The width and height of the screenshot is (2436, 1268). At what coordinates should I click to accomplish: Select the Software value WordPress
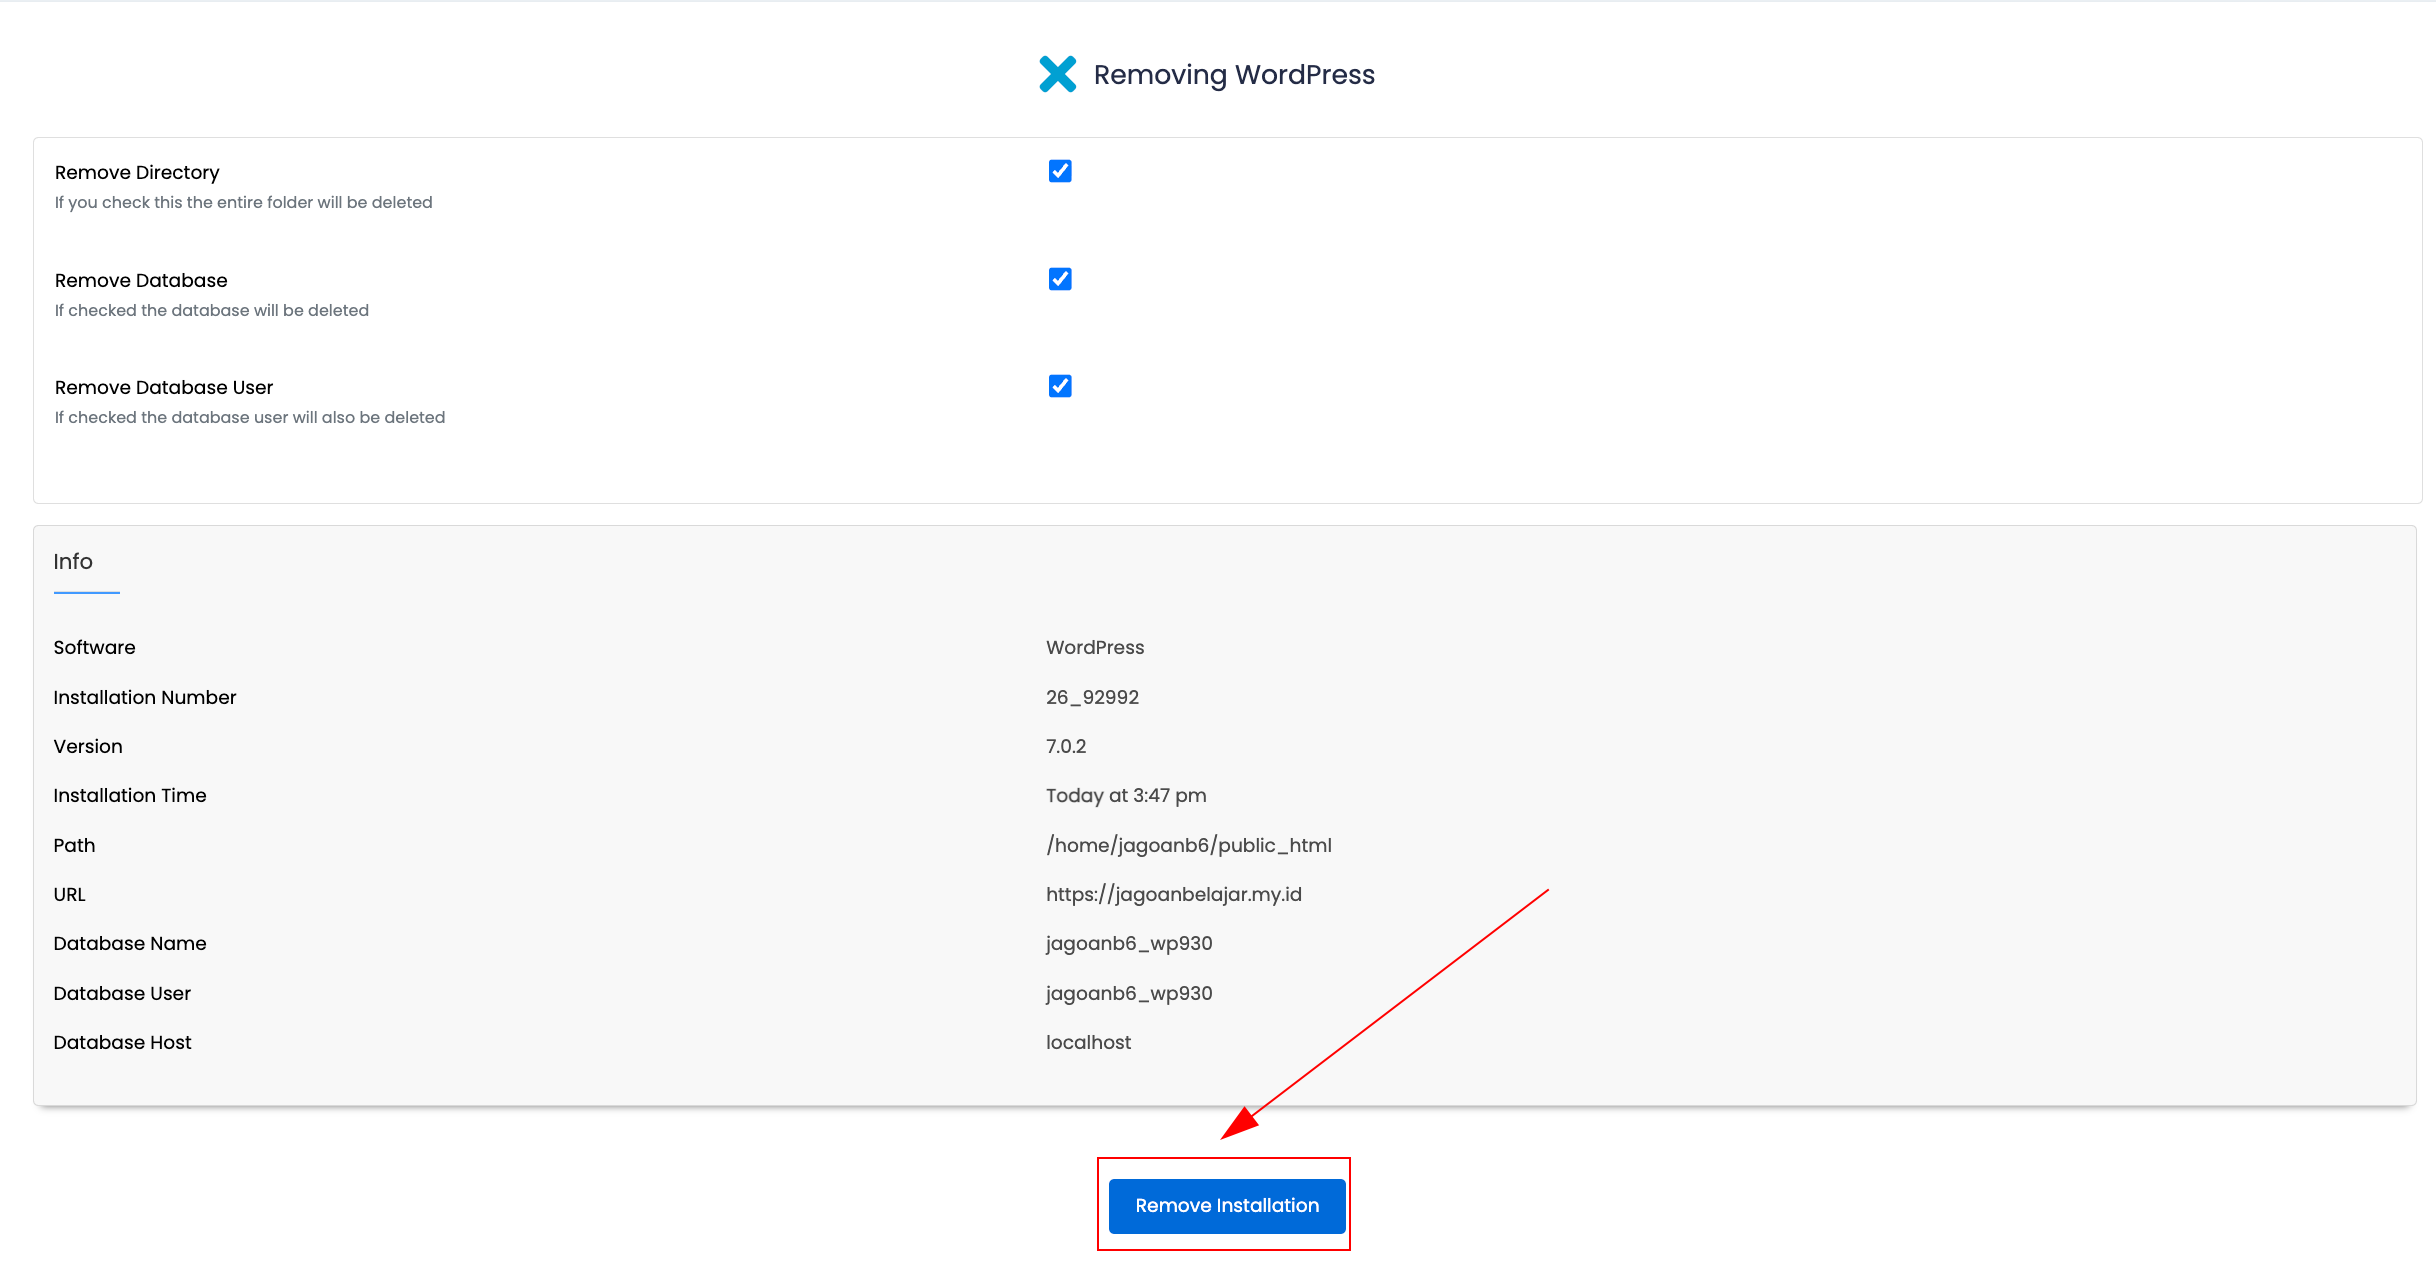(1095, 648)
